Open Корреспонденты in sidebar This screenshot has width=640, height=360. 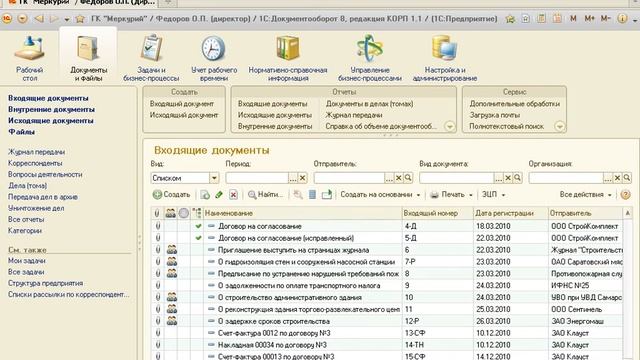(35, 163)
